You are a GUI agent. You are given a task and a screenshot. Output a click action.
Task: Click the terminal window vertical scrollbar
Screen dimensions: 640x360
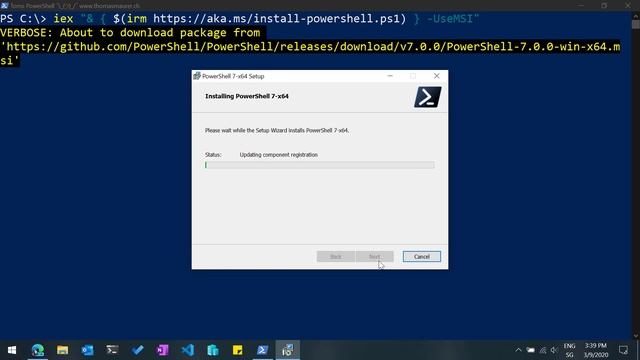pos(636,176)
